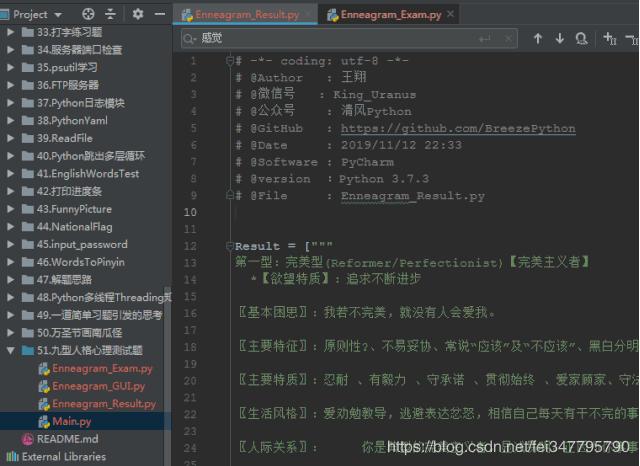This screenshot has height=466, width=640.
Task: Select folder 47.解题思路
Action: tap(64, 280)
